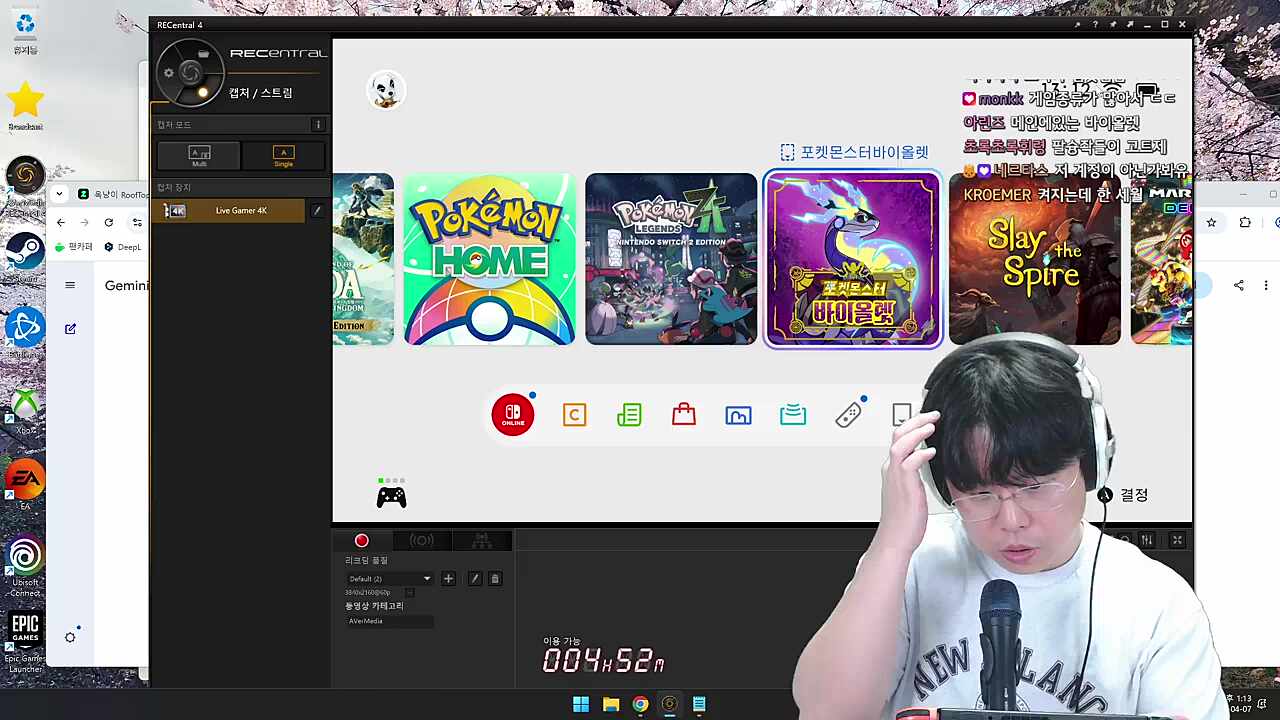Screen dimensions: 1280x720
Task: Bookmark the page with the star icon
Action: point(1211,222)
